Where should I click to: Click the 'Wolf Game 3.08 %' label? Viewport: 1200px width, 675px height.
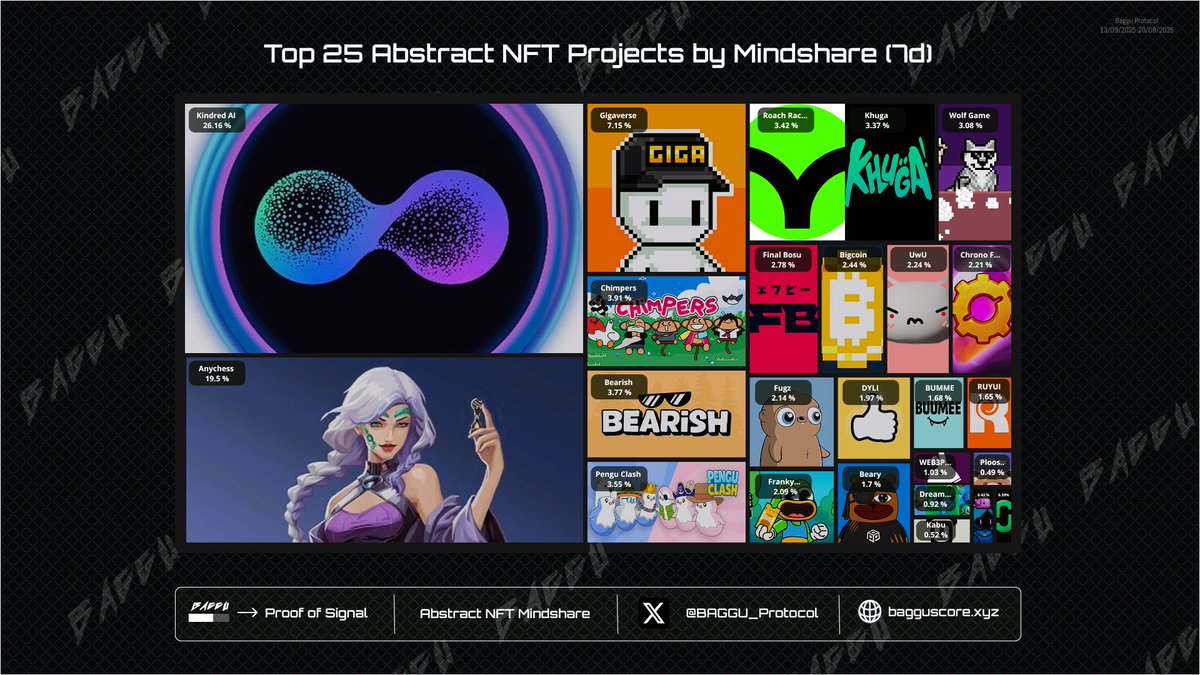click(x=969, y=121)
